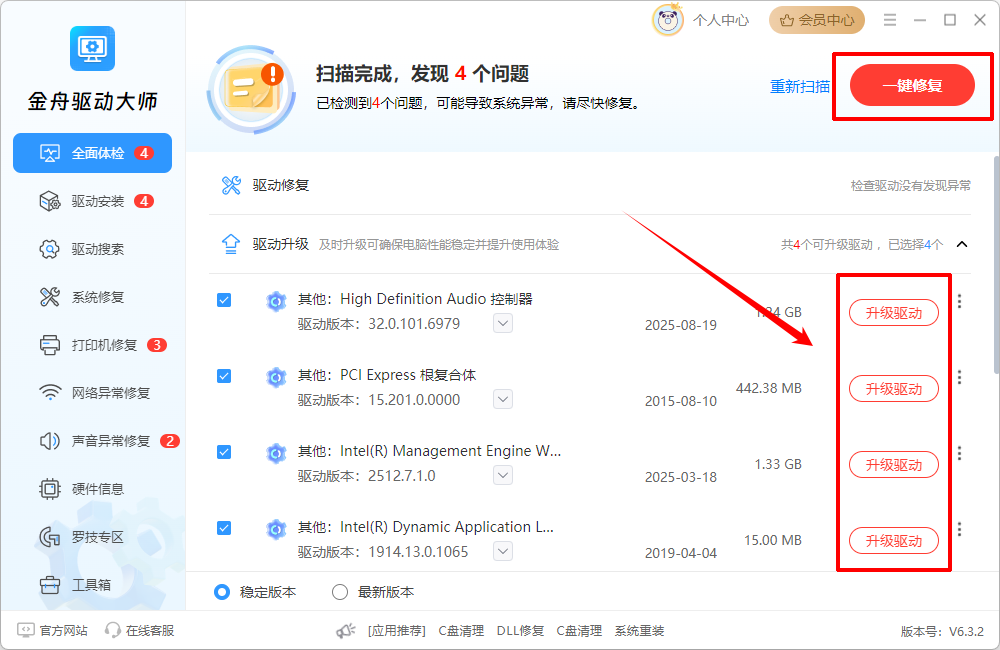Viewport: 1000px width, 650px height.
Task: Open DLL修复 from the footer
Action: (x=520, y=631)
